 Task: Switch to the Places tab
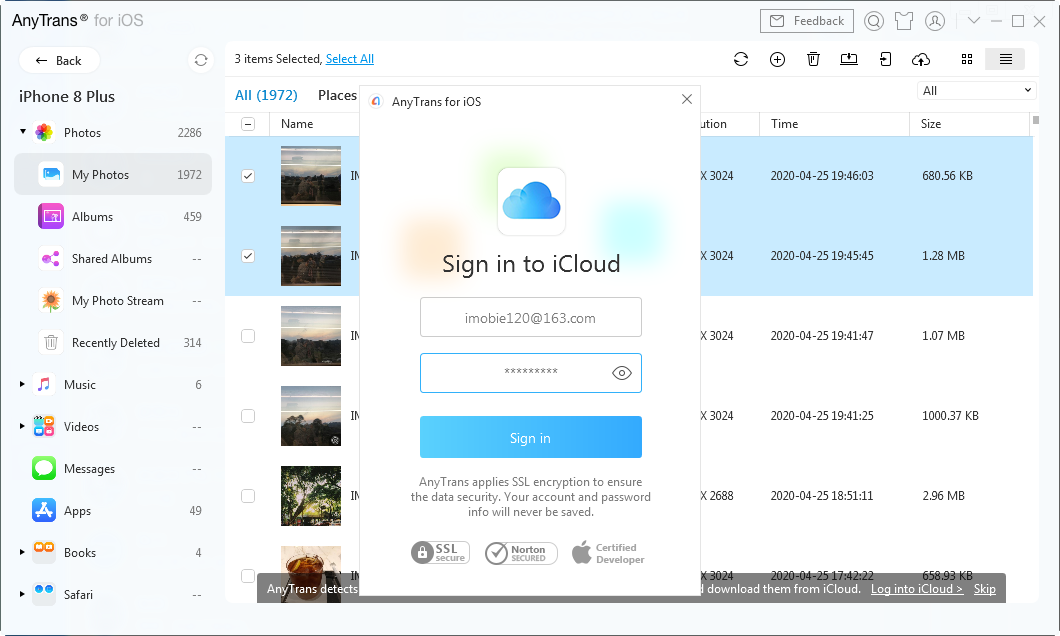point(337,95)
